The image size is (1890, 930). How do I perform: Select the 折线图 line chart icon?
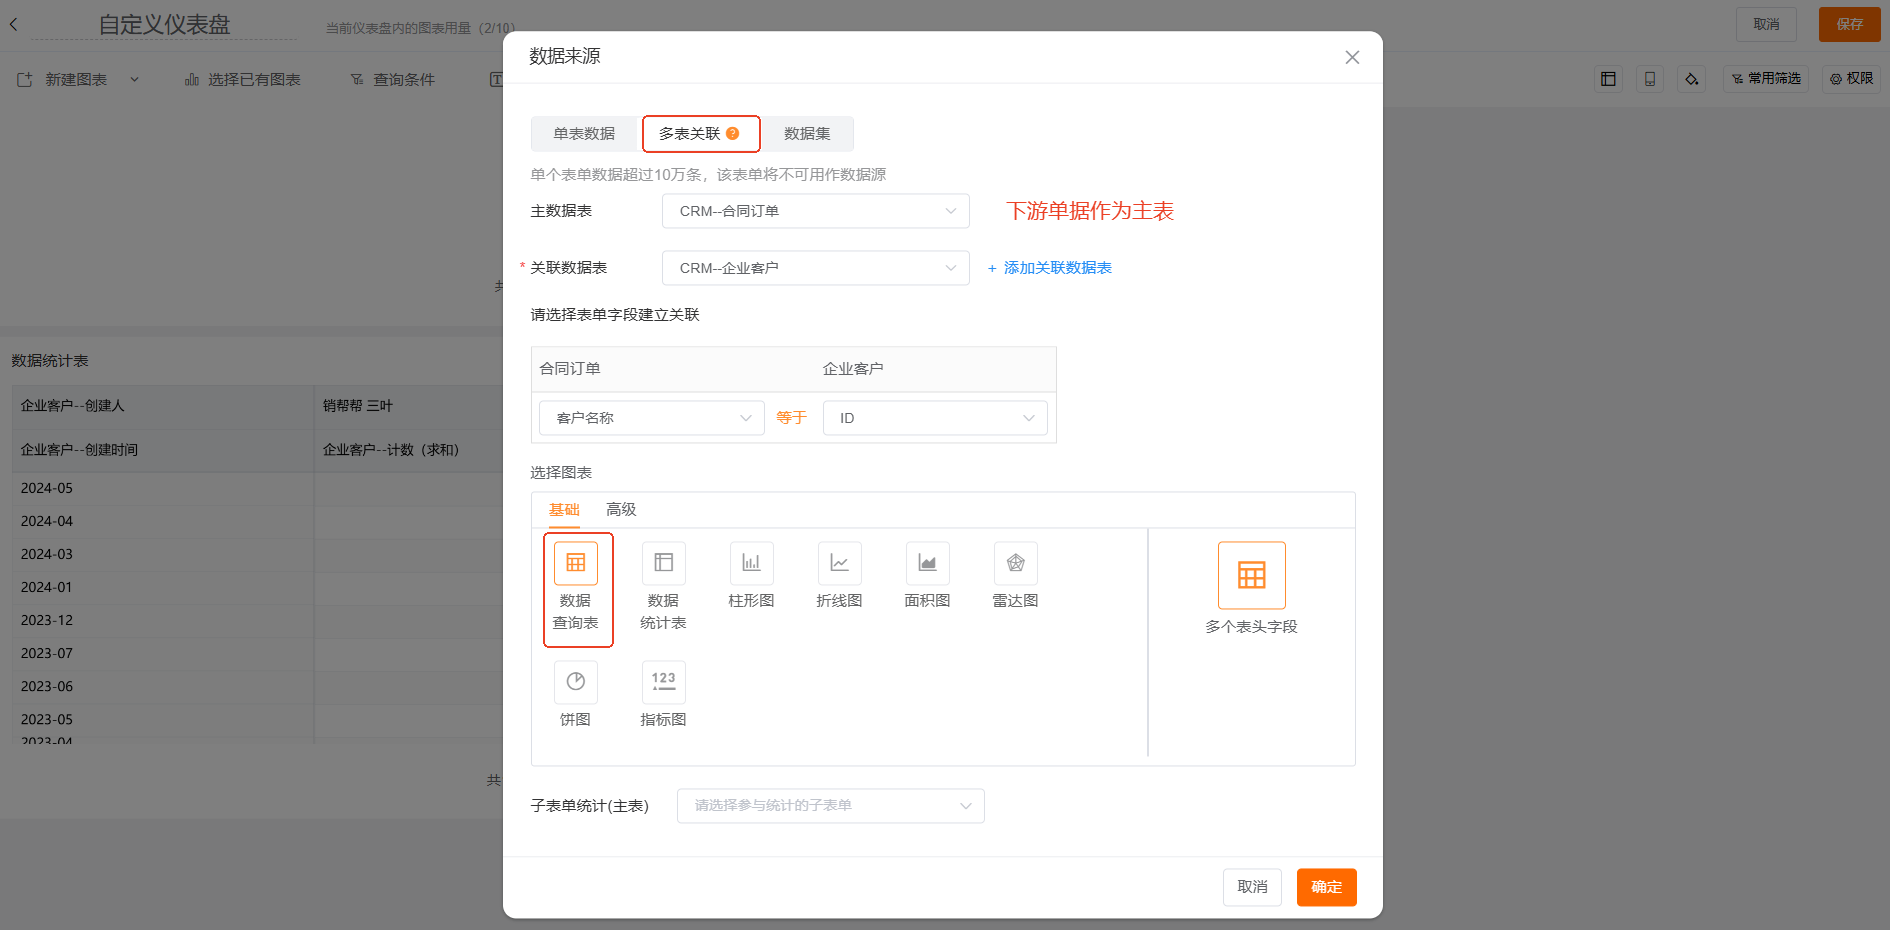pos(839,563)
